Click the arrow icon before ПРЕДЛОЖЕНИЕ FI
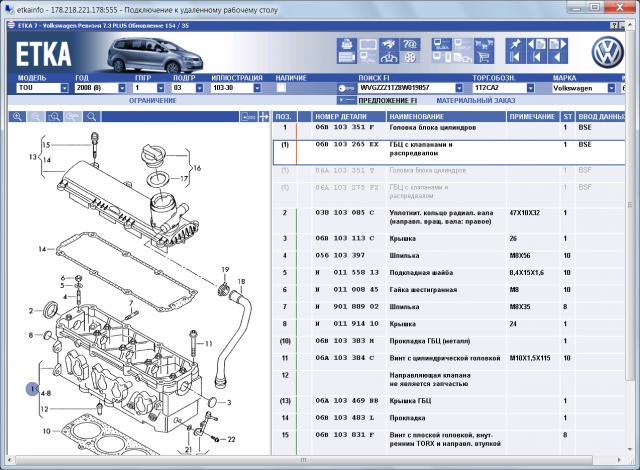This screenshot has height=470, width=640. 347,100
